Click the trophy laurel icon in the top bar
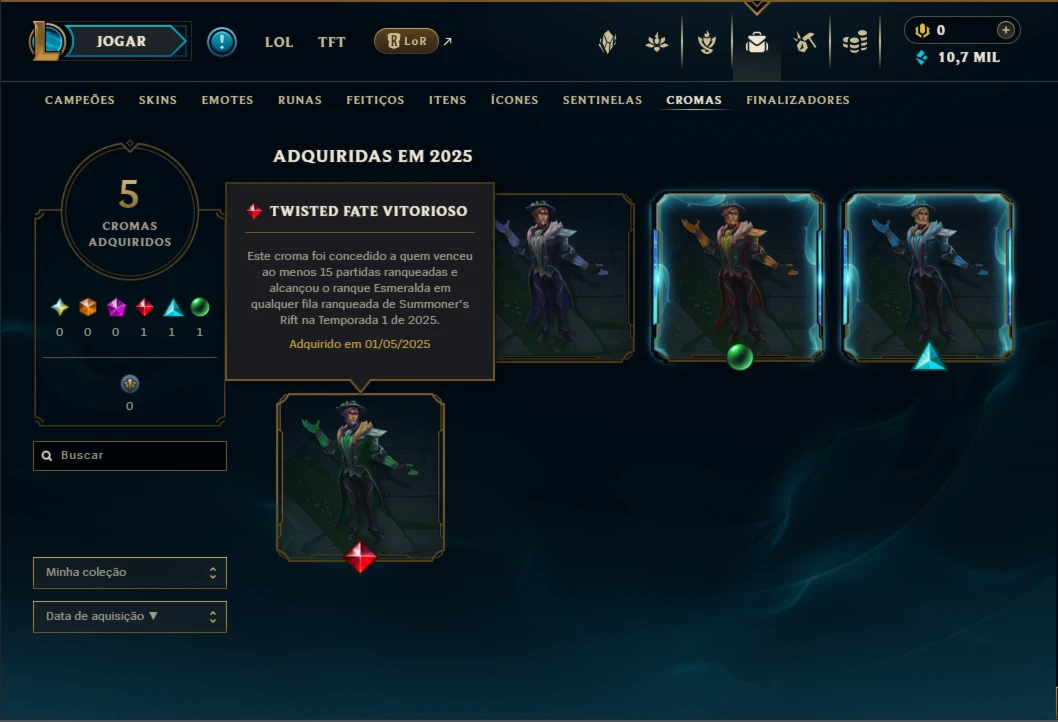 tap(706, 43)
